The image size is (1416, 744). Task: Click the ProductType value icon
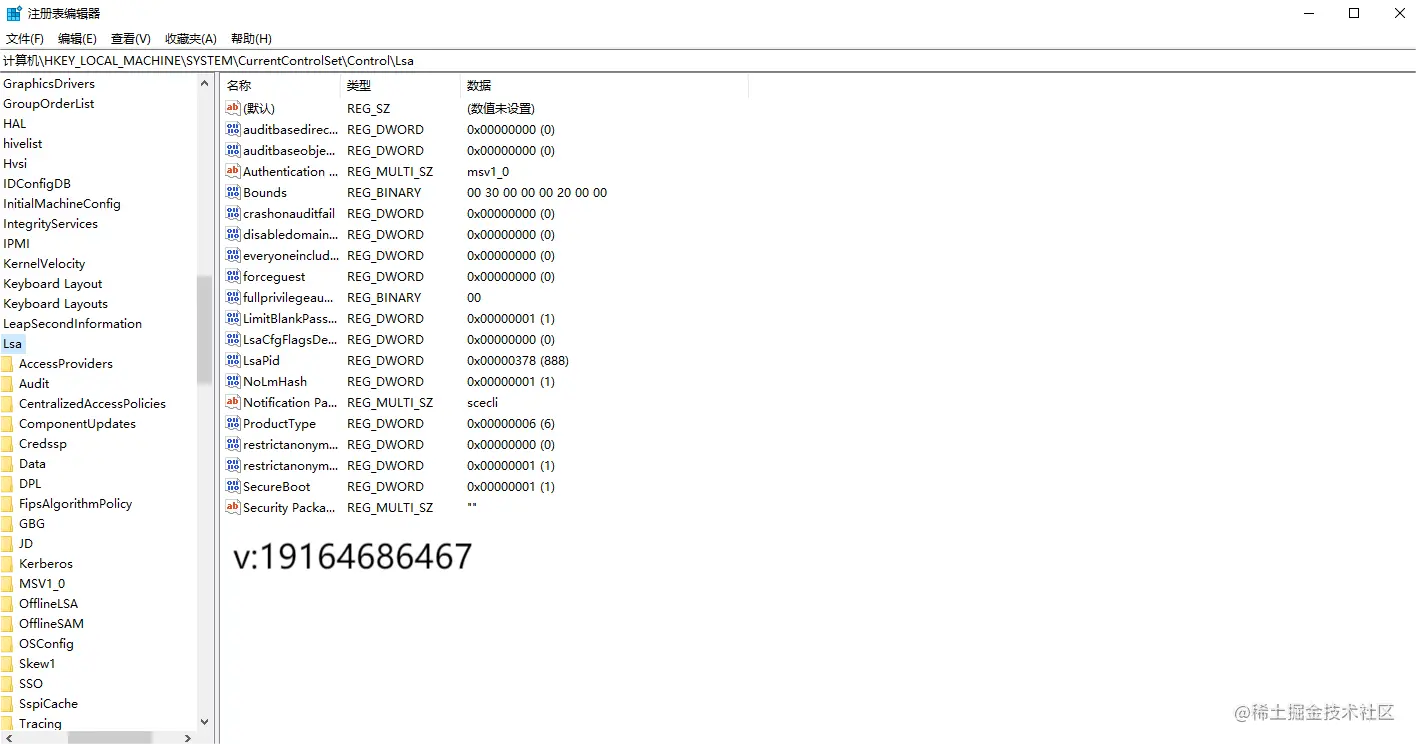(233, 424)
